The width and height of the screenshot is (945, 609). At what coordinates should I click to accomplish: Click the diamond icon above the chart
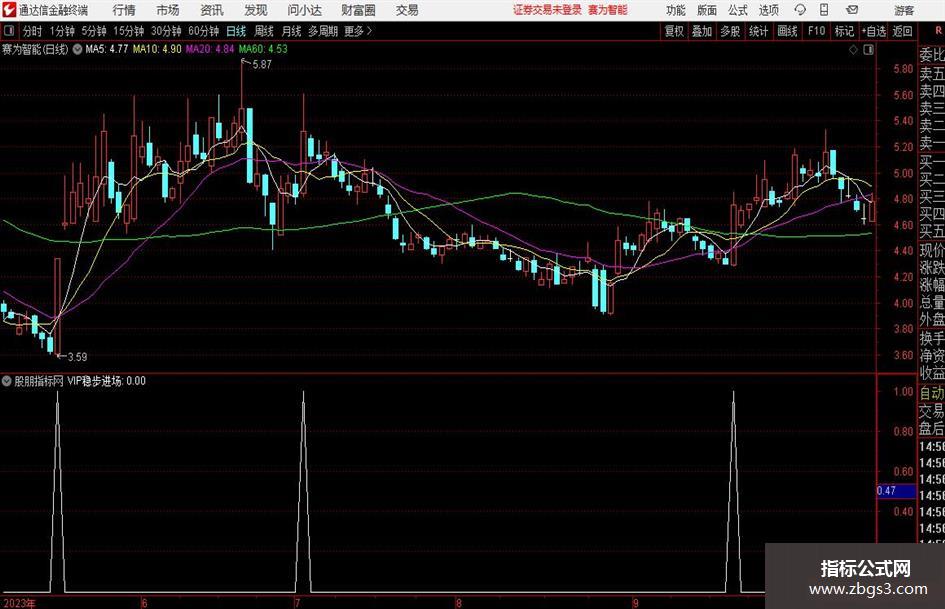[x=853, y=50]
